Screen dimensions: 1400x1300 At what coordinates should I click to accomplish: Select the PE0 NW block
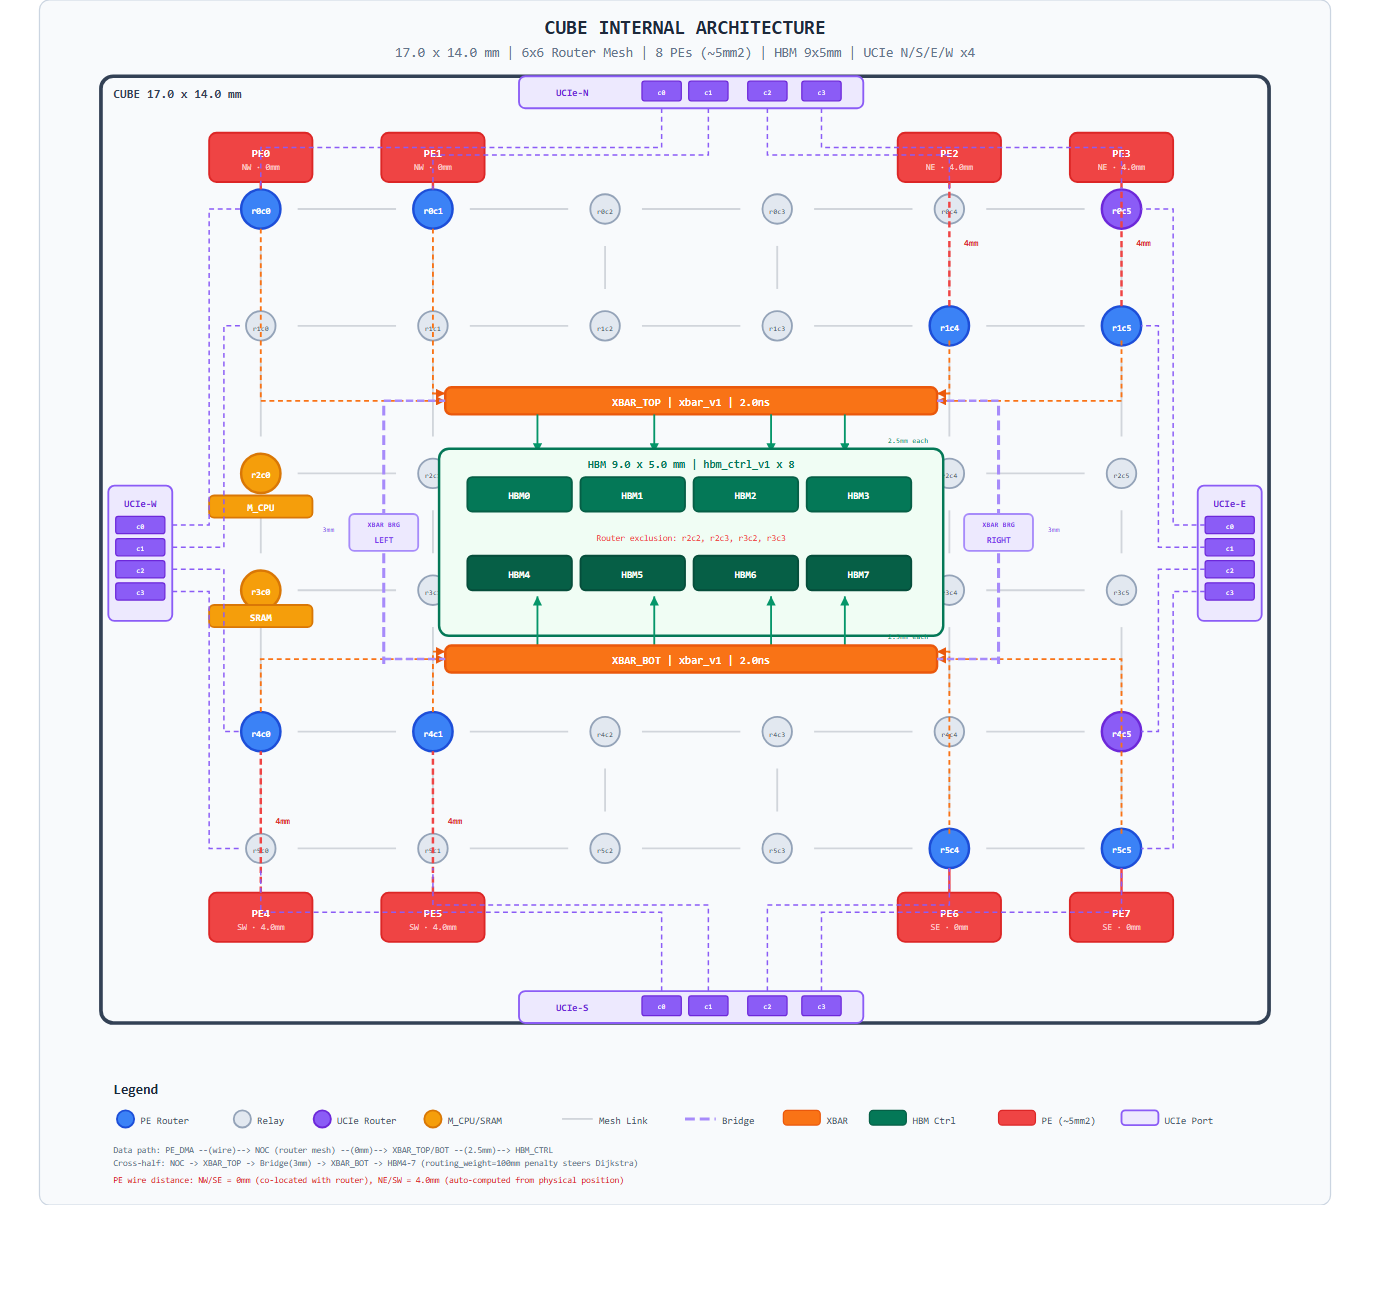(x=261, y=158)
